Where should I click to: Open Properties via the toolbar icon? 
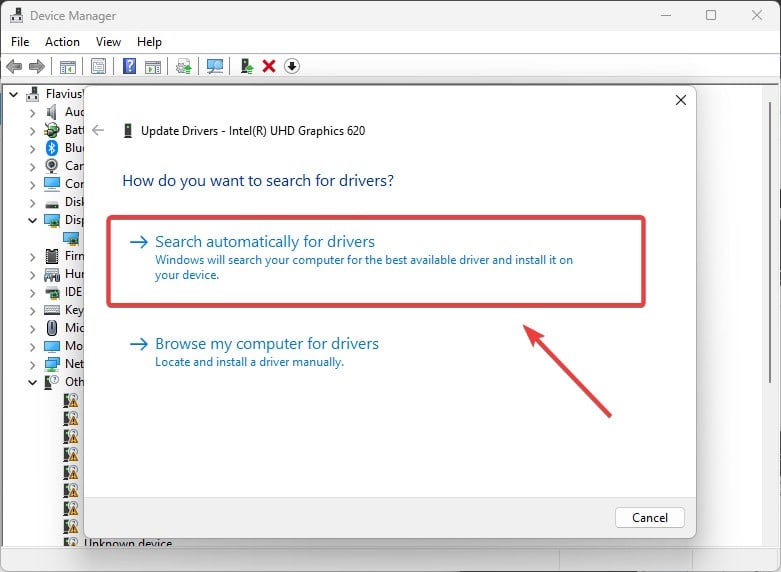[98, 66]
